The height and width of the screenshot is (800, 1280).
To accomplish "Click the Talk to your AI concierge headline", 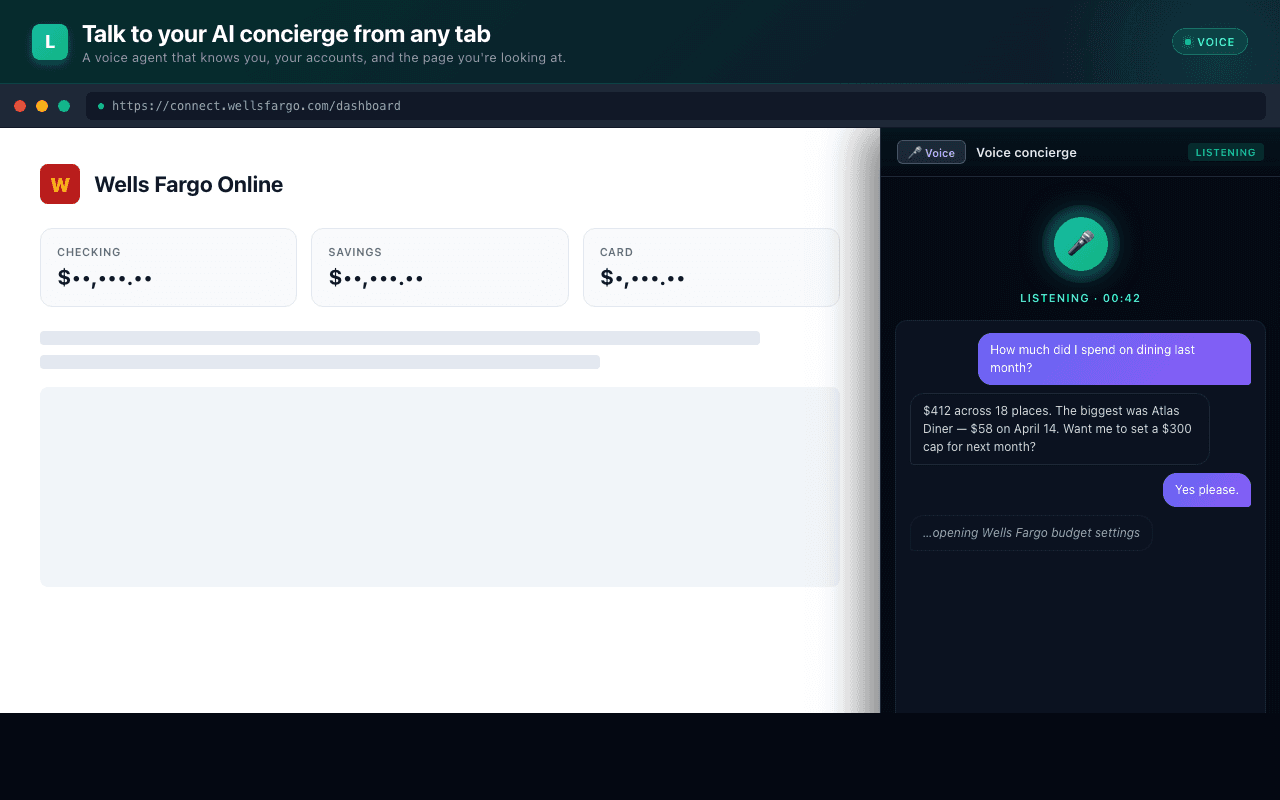I will [286, 34].
